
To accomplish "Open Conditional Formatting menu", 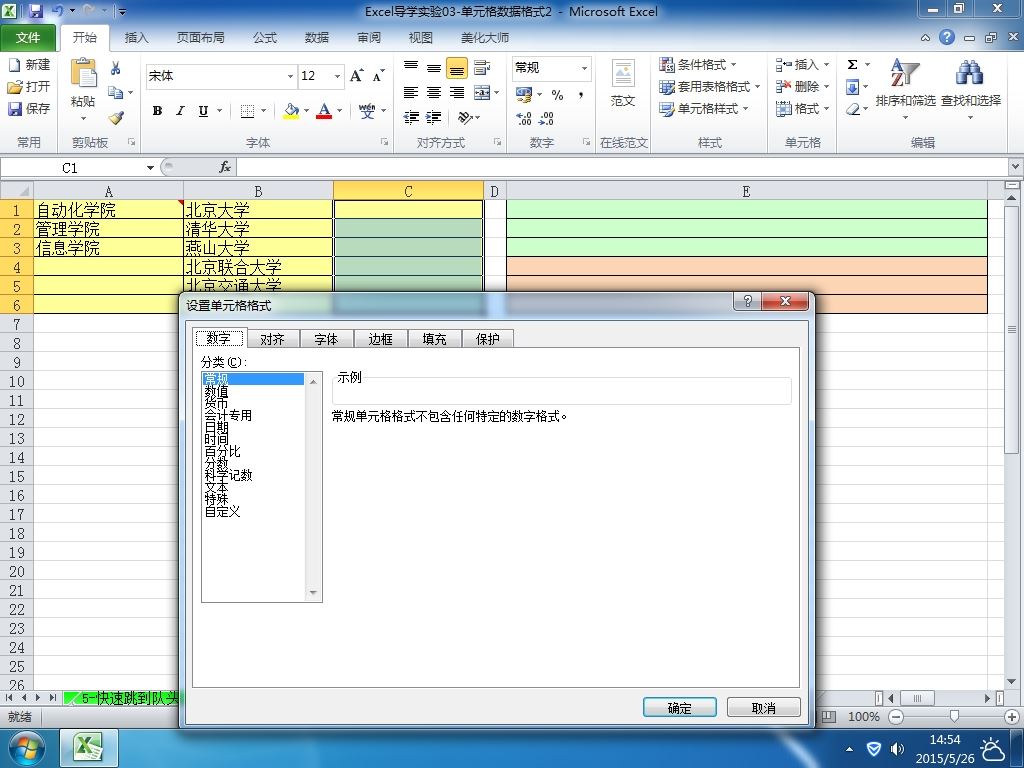I will coord(698,65).
